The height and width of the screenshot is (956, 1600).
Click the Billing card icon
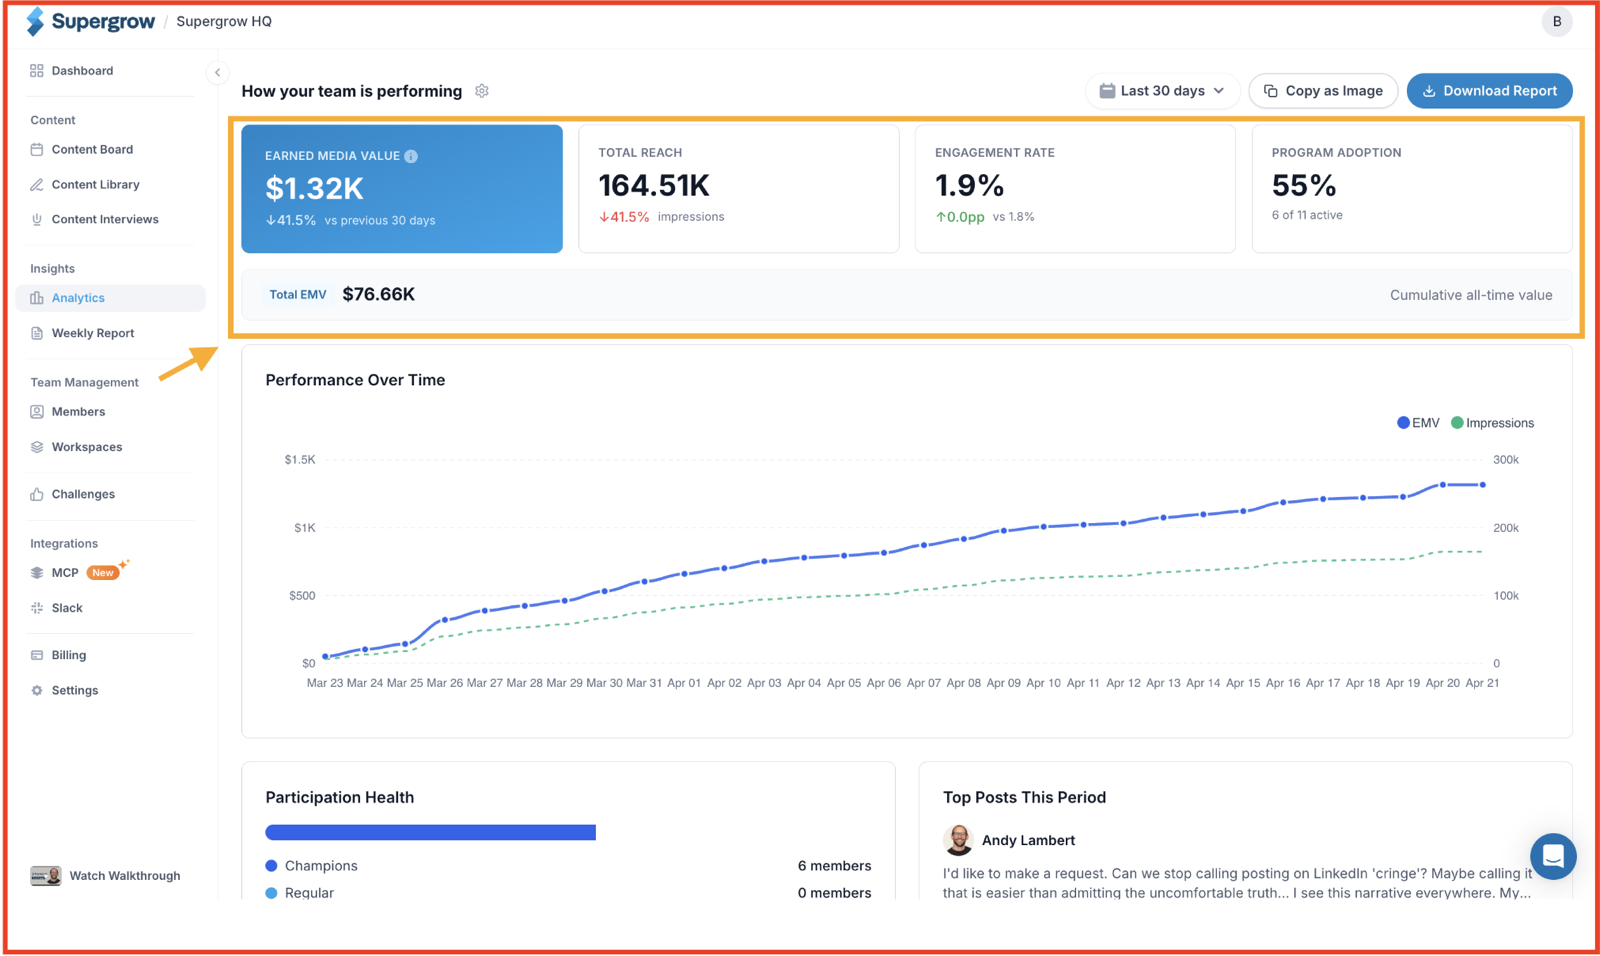click(x=37, y=655)
